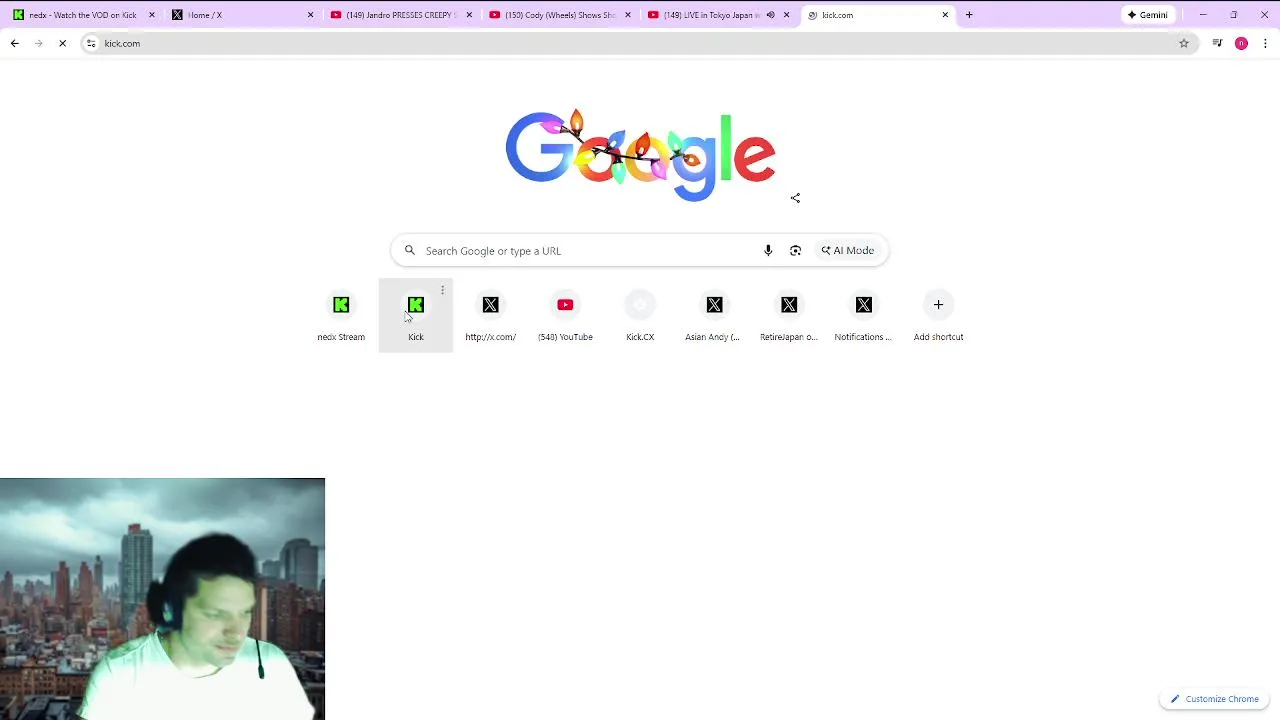The image size is (1280, 720).
Task: Open the Kick.CX shortcut
Action: click(640, 315)
